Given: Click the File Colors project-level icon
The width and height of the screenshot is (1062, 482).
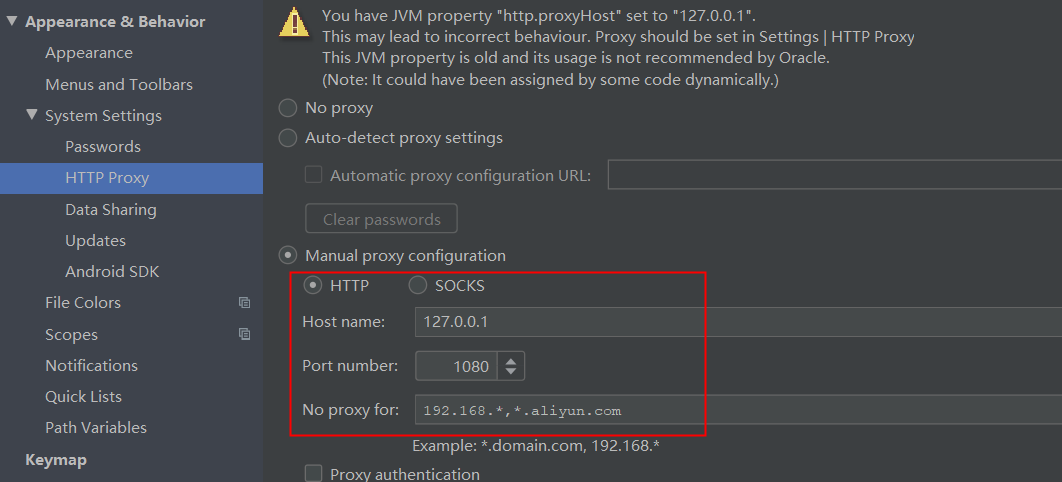Looking at the screenshot, I should pos(244,303).
